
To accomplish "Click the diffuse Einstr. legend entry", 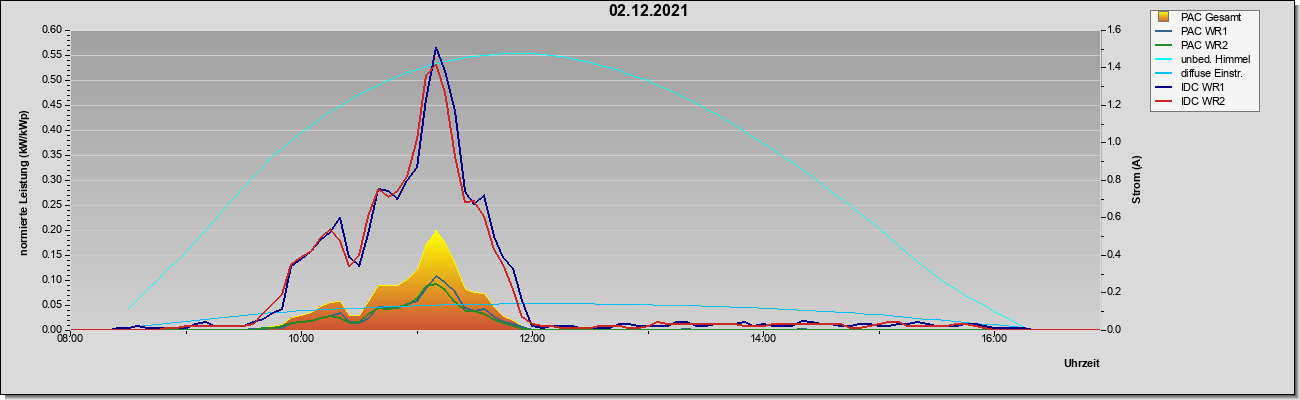I will coord(1202,73).
